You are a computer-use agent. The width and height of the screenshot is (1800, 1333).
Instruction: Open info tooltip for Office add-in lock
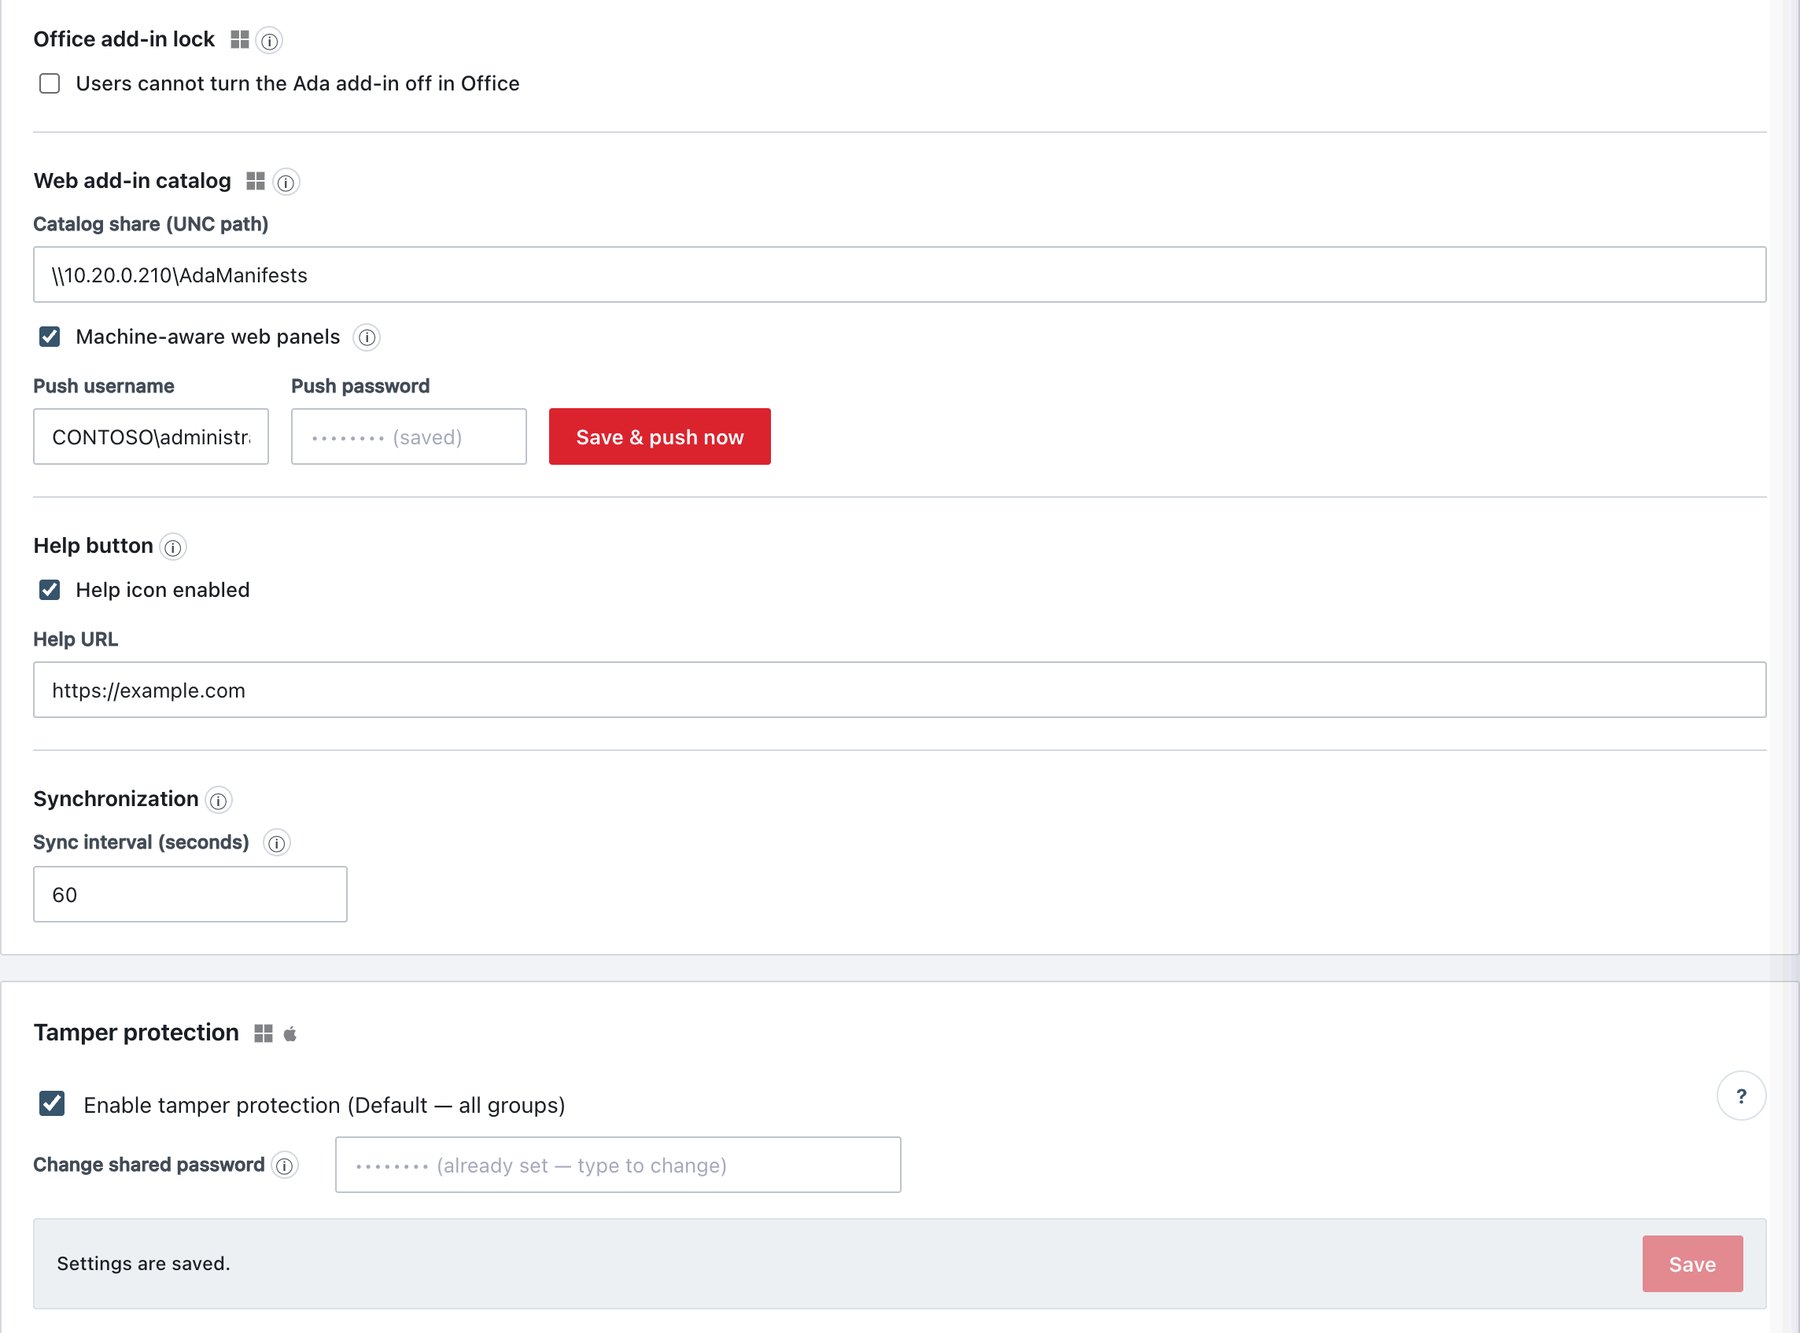(269, 41)
